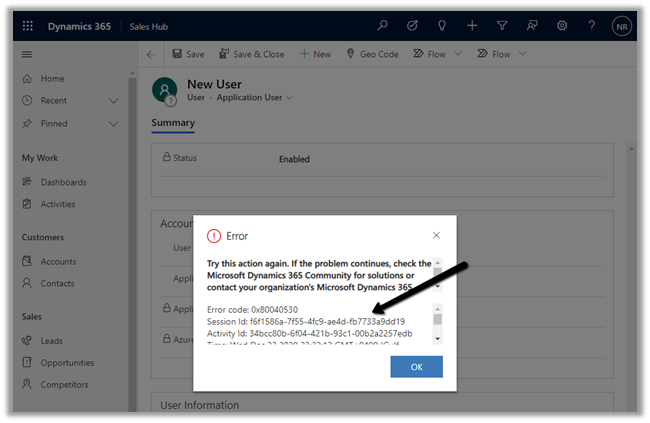Open the Dynamics 365 app launcher waffle
Screen dimensions: 650x423
(x=28, y=26)
